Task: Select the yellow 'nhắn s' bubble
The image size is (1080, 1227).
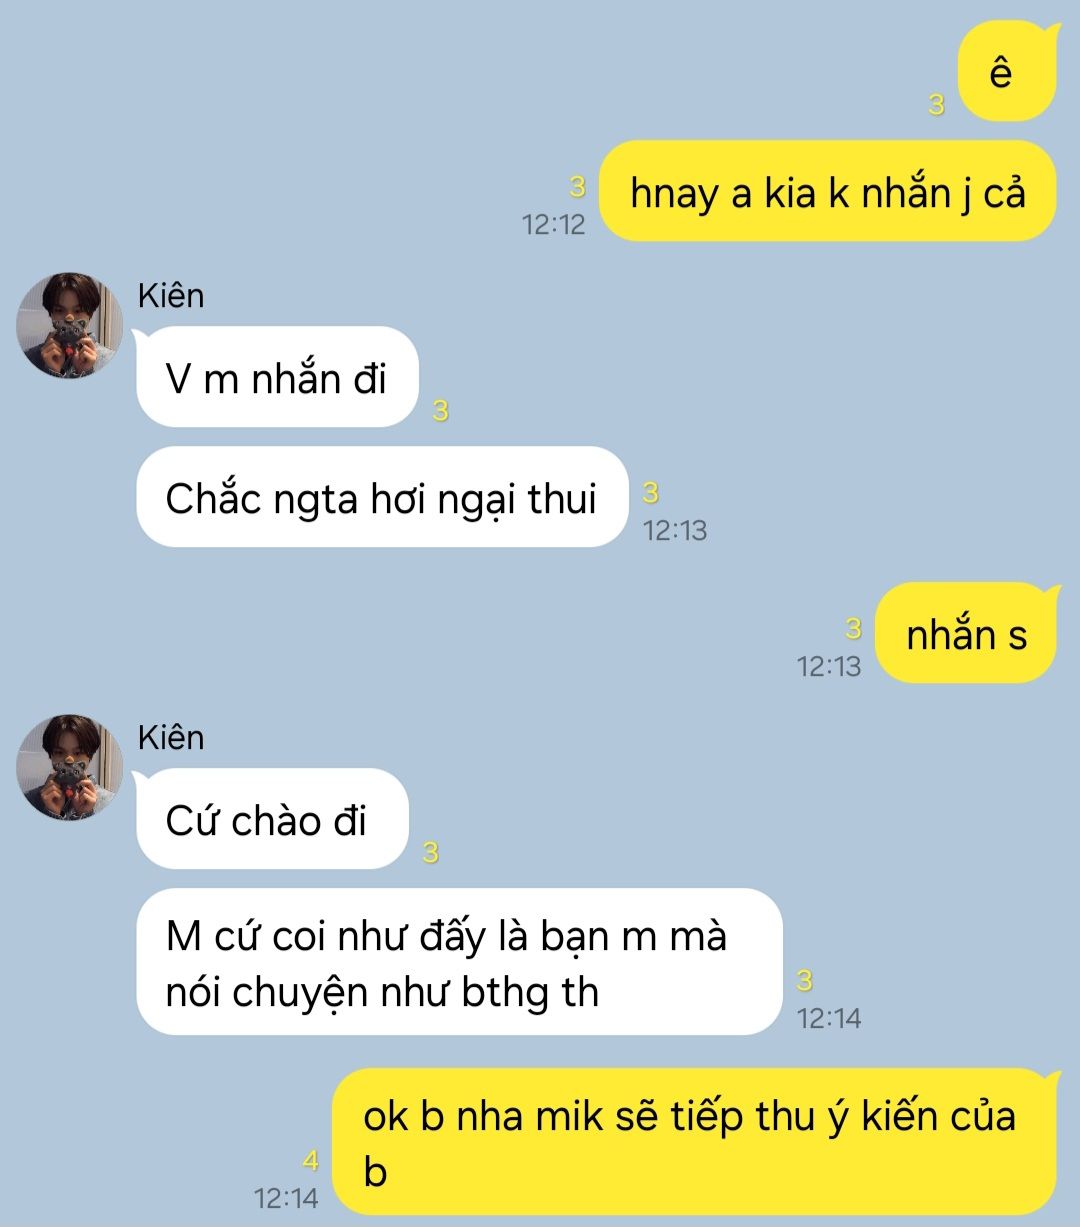Action: (x=966, y=633)
